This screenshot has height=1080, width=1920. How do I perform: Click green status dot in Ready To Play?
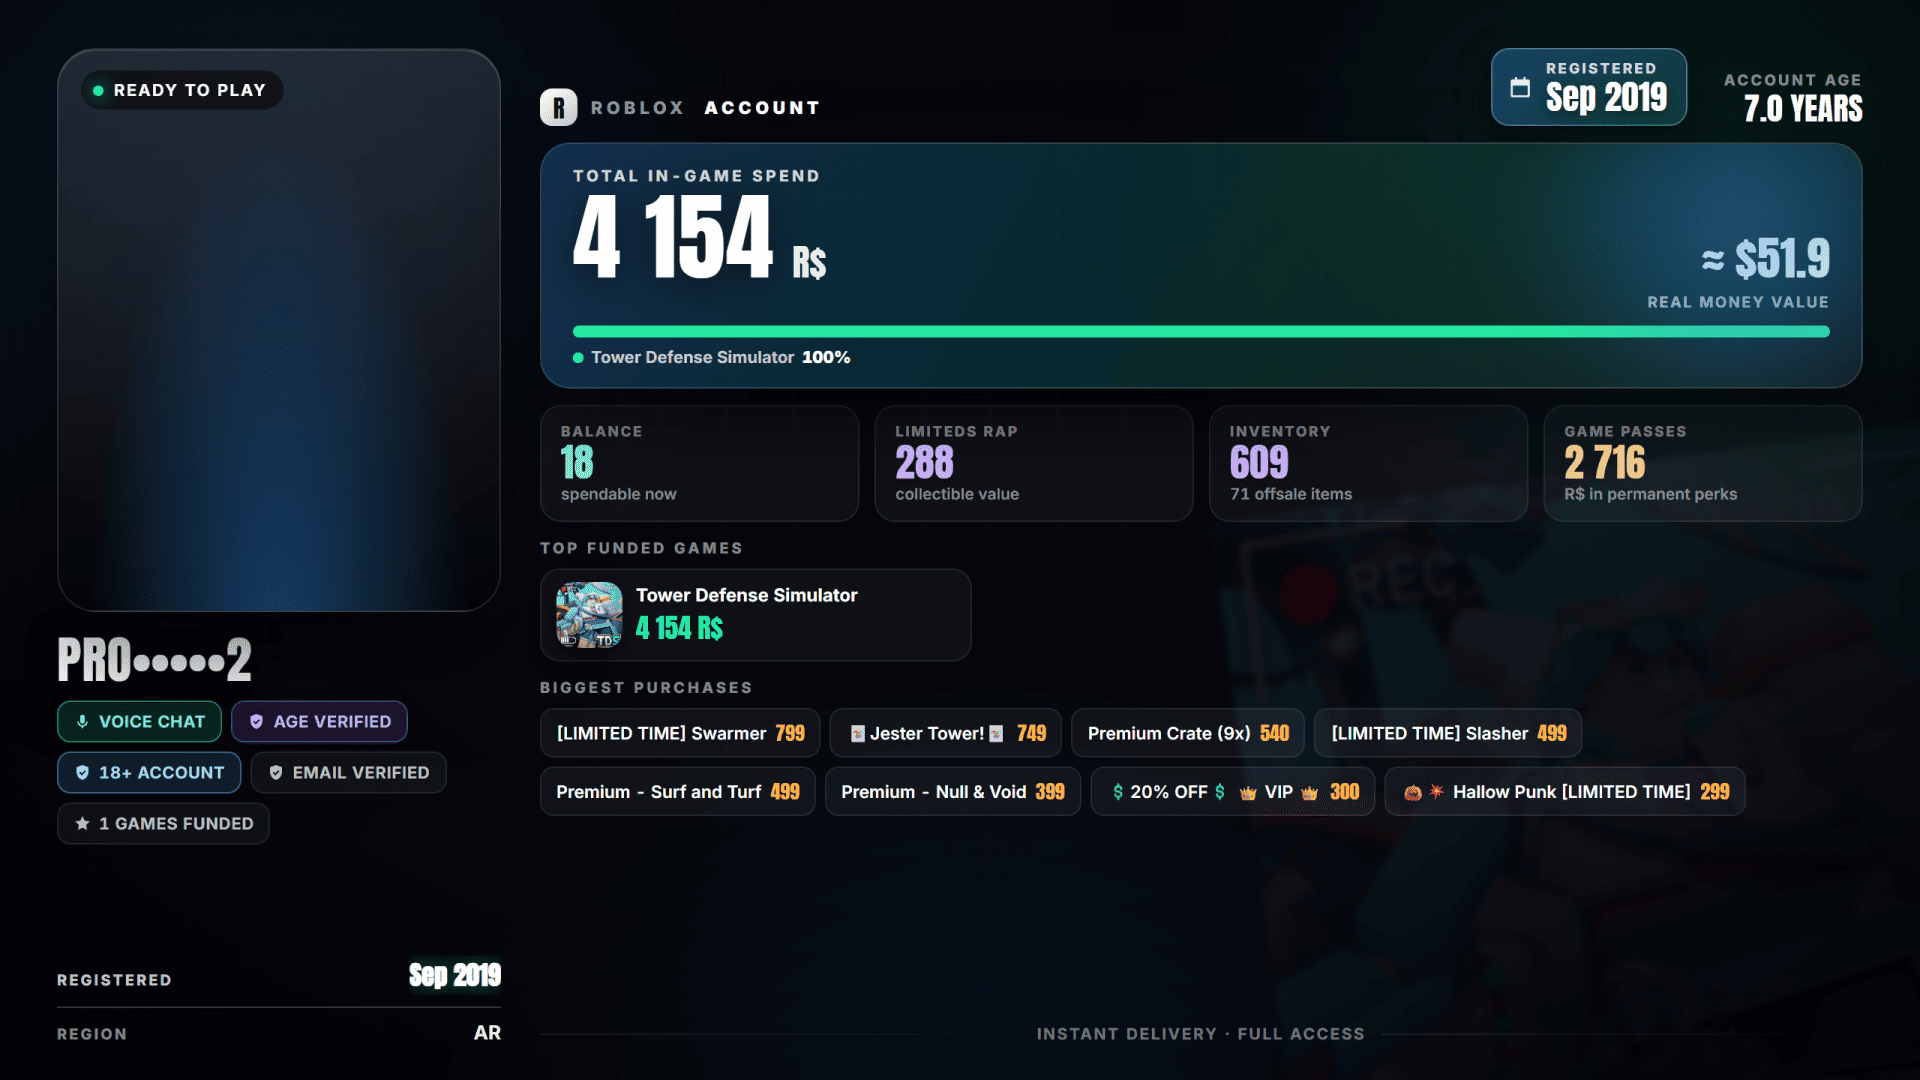click(98, 90)
